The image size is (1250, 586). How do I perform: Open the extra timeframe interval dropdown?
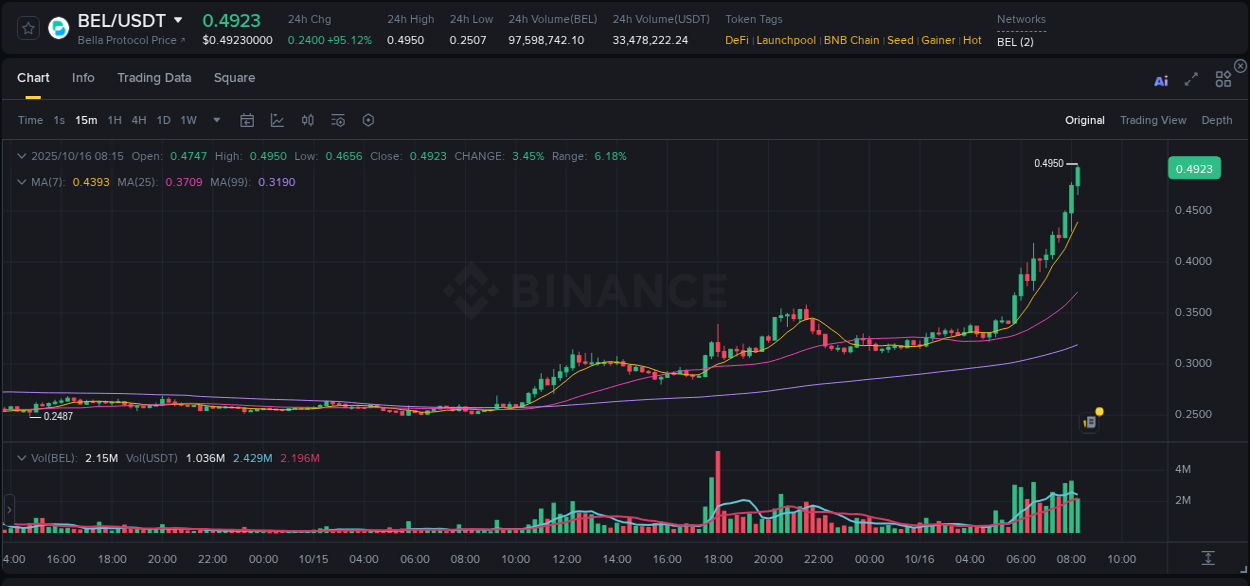tap(215, 120)
